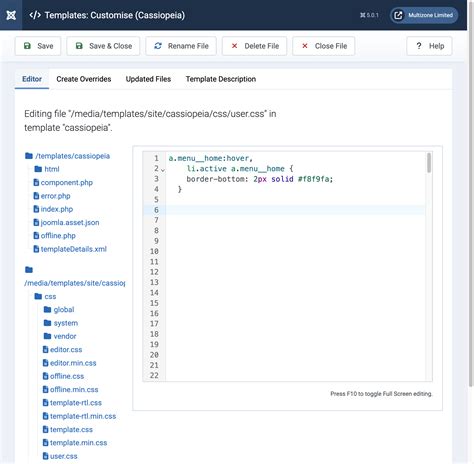Click the Joomla logo icon

(11, 15)
